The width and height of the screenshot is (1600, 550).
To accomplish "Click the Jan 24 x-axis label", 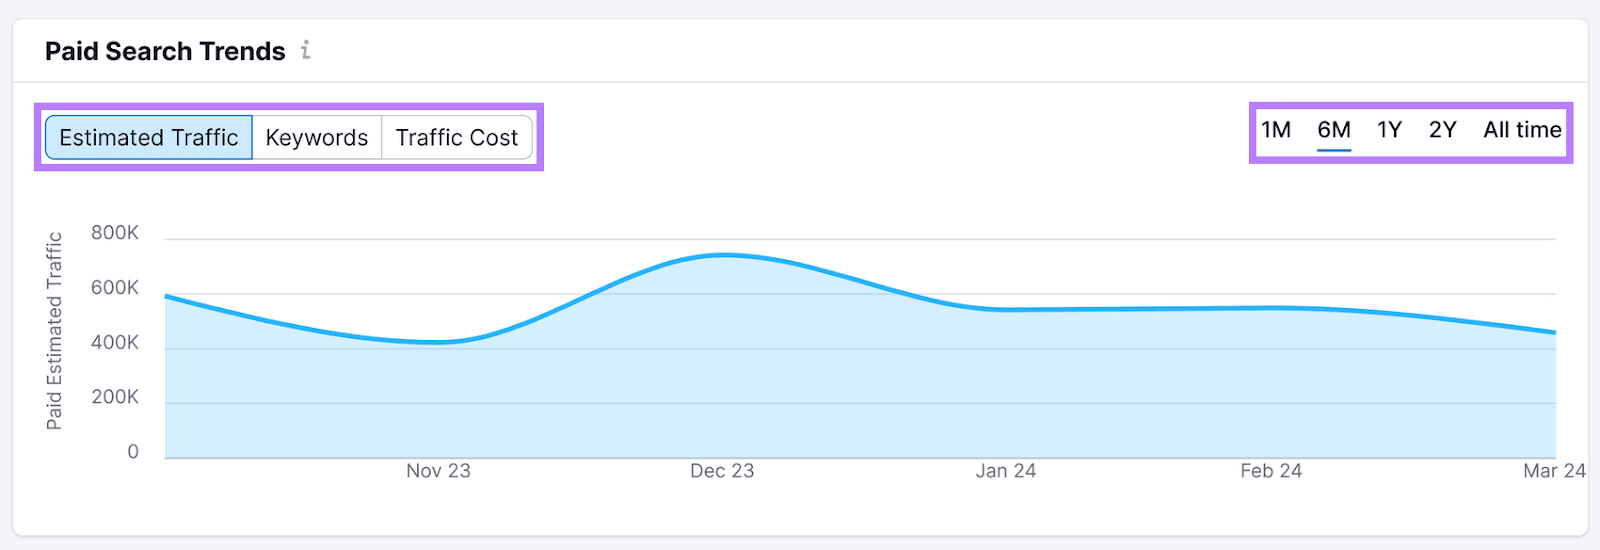I will [1006, 471].
